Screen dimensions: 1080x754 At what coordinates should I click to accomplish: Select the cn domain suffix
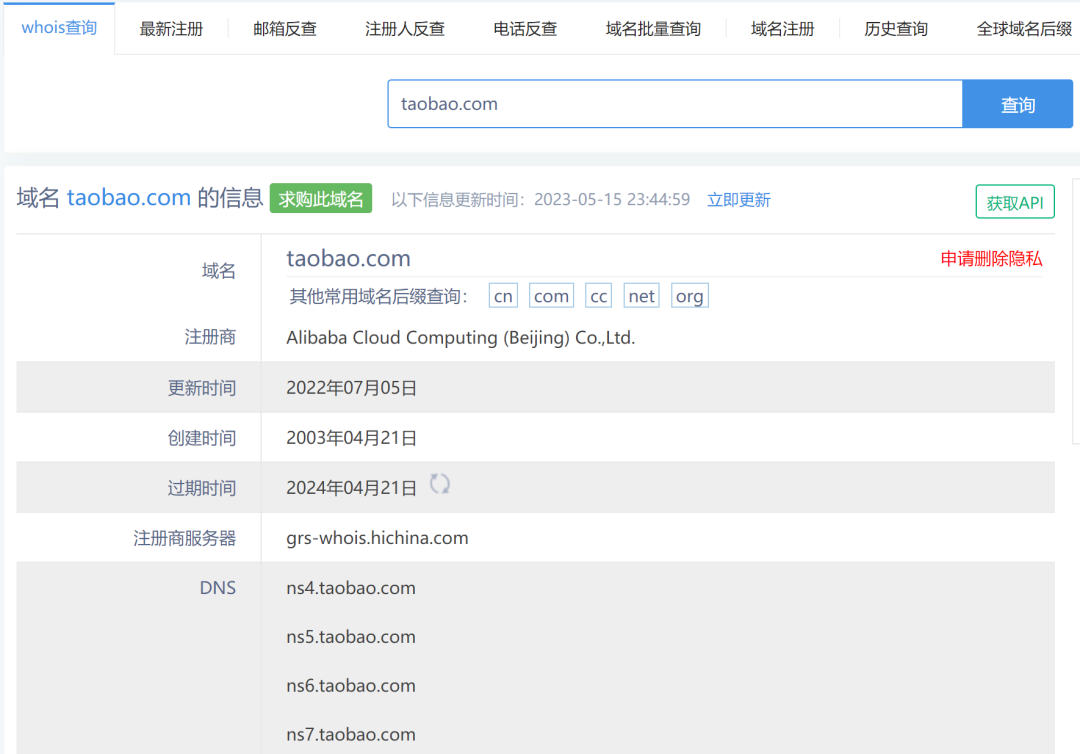pos(503,296)
